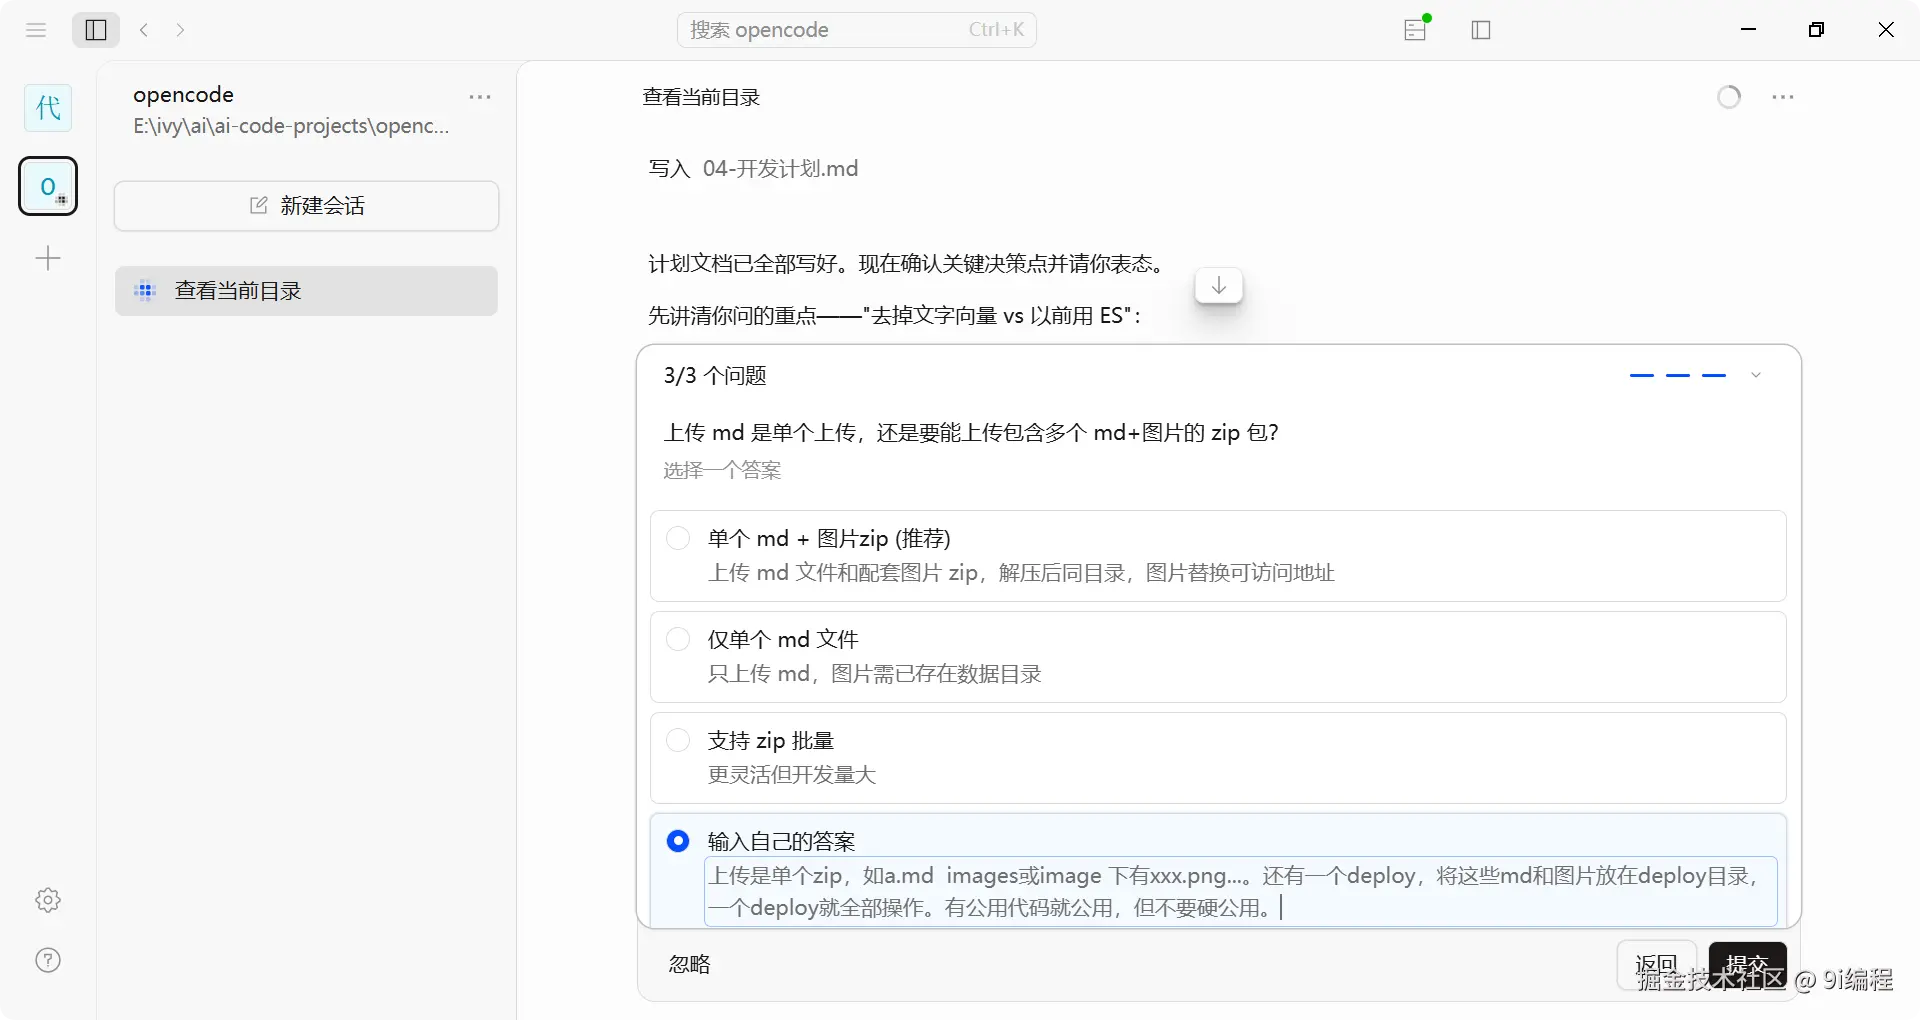1920x1020 pixels.
Task: Click the 3/3 个问题 counter label
Action: (715, 375)
